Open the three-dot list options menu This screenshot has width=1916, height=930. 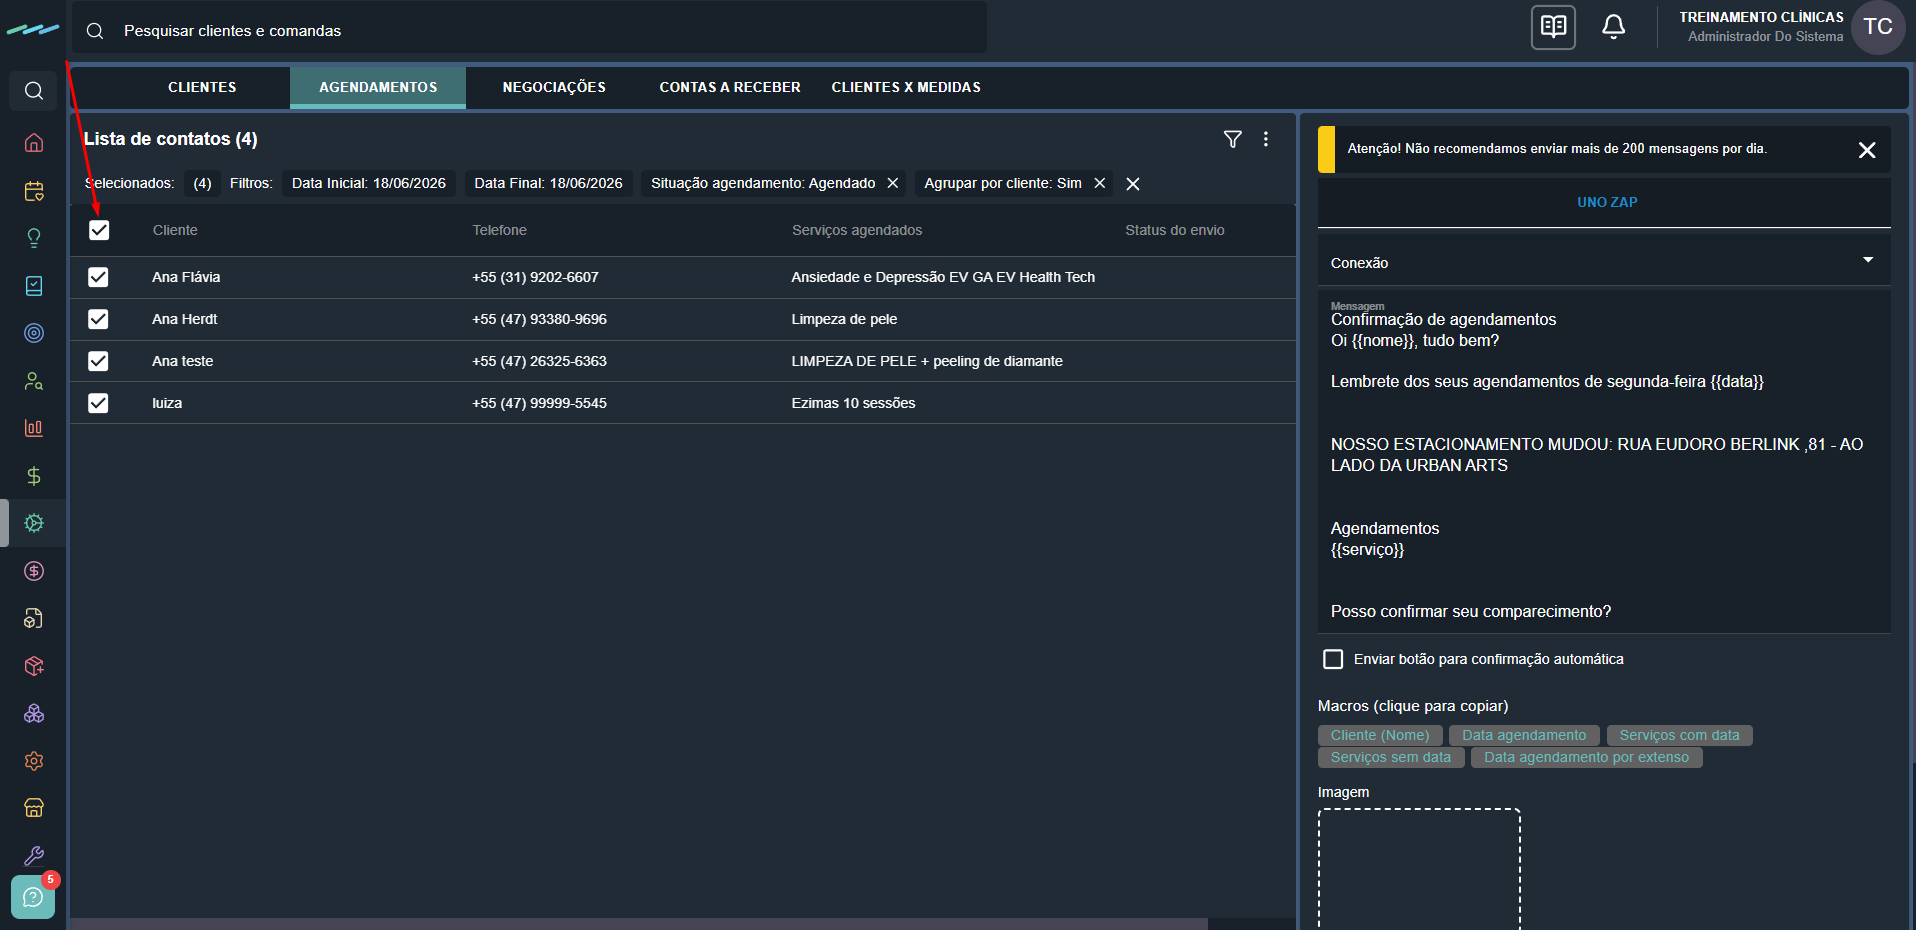[1266, 139]
